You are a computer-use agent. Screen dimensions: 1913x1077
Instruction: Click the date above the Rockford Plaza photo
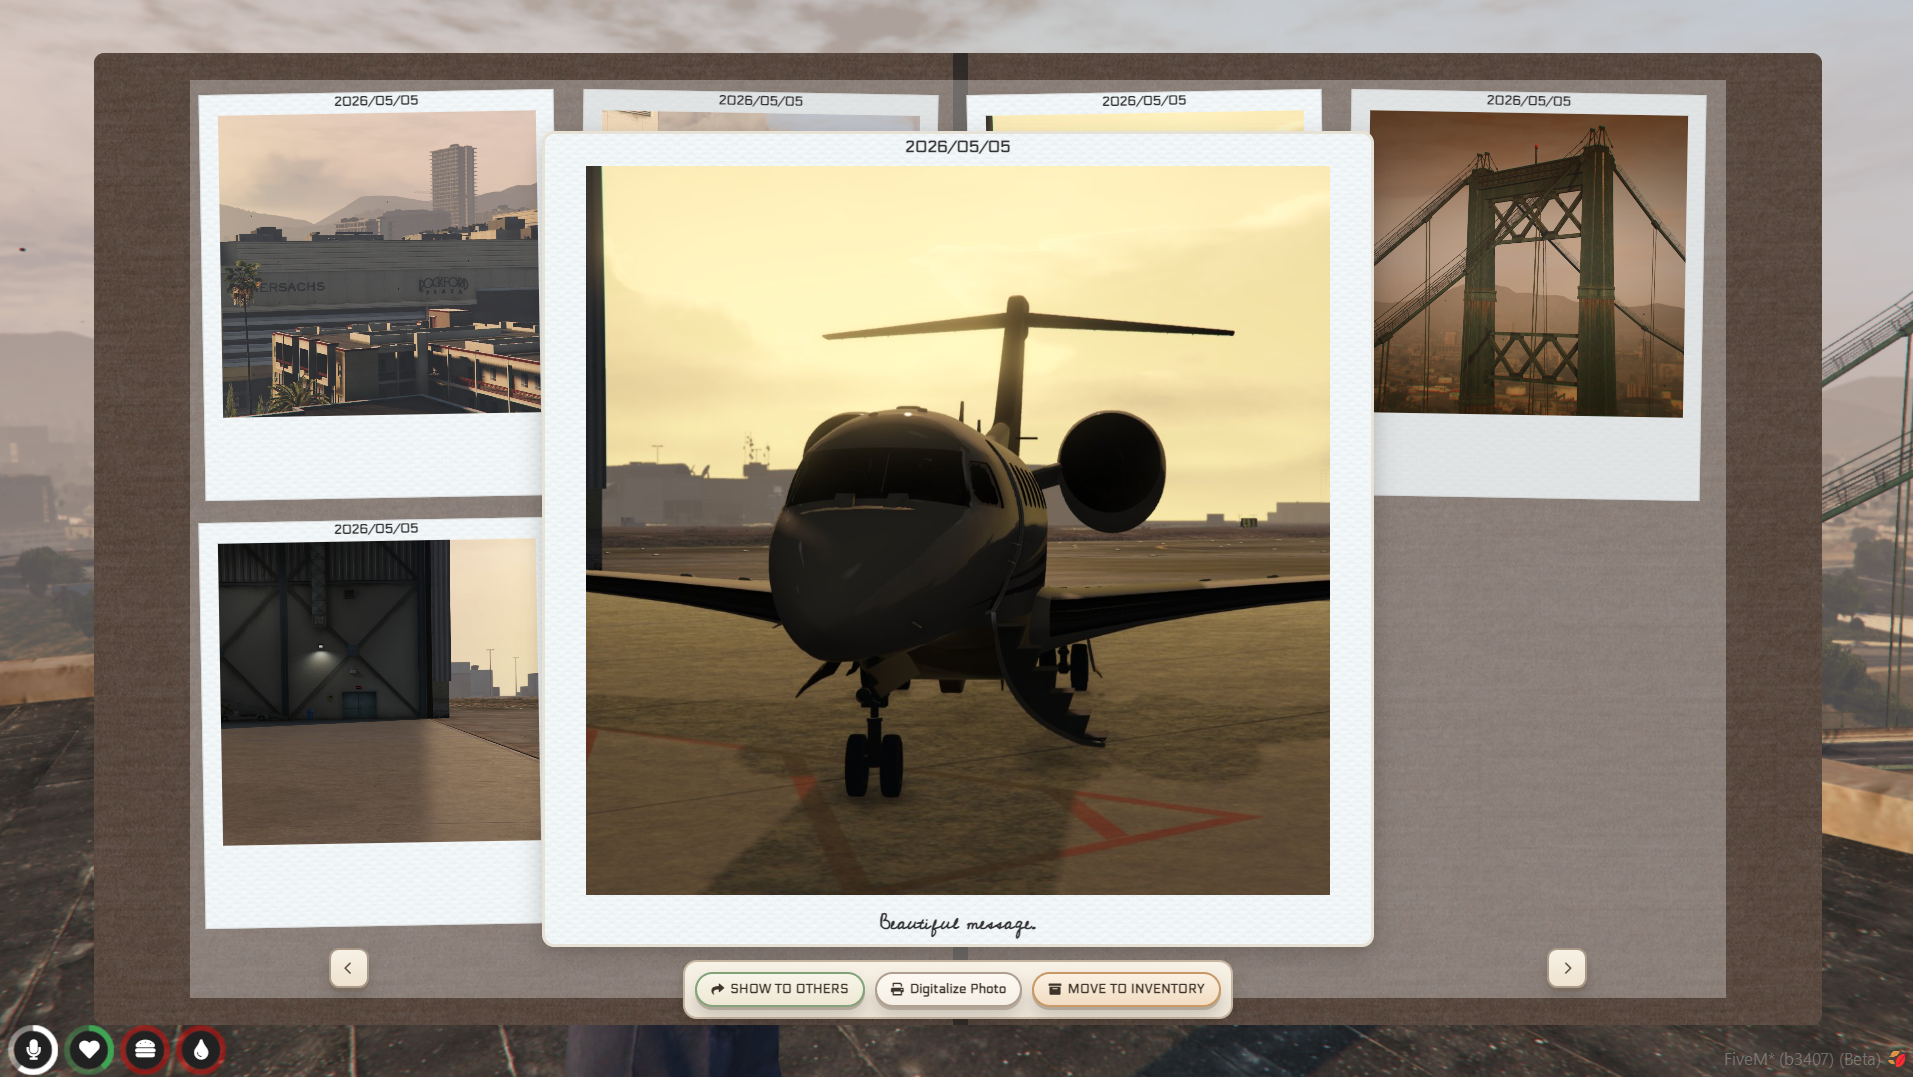click(376, 101)
